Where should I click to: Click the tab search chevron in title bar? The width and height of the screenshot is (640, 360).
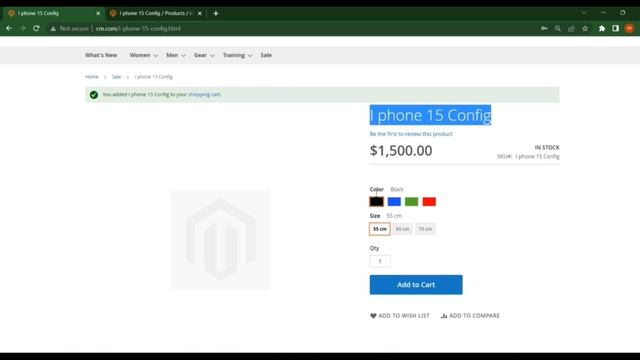[x=584, y=13]
